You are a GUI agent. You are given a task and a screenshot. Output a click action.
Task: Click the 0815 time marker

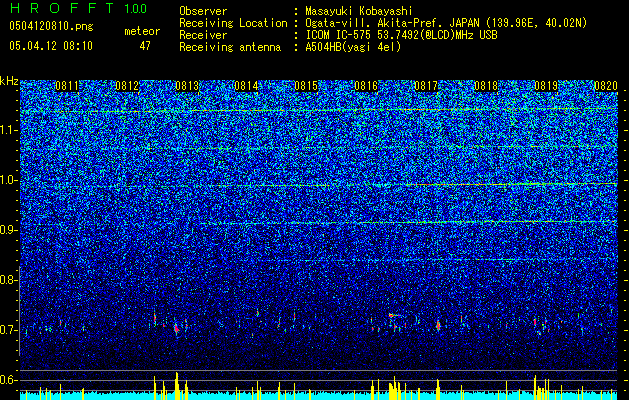pyautogui.click(x=306, y=86)
